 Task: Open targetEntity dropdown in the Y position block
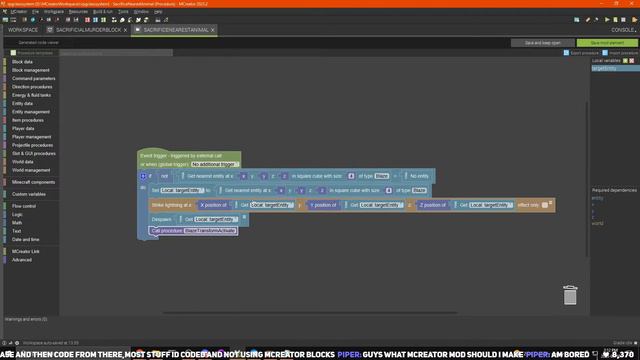pos(381,205)
